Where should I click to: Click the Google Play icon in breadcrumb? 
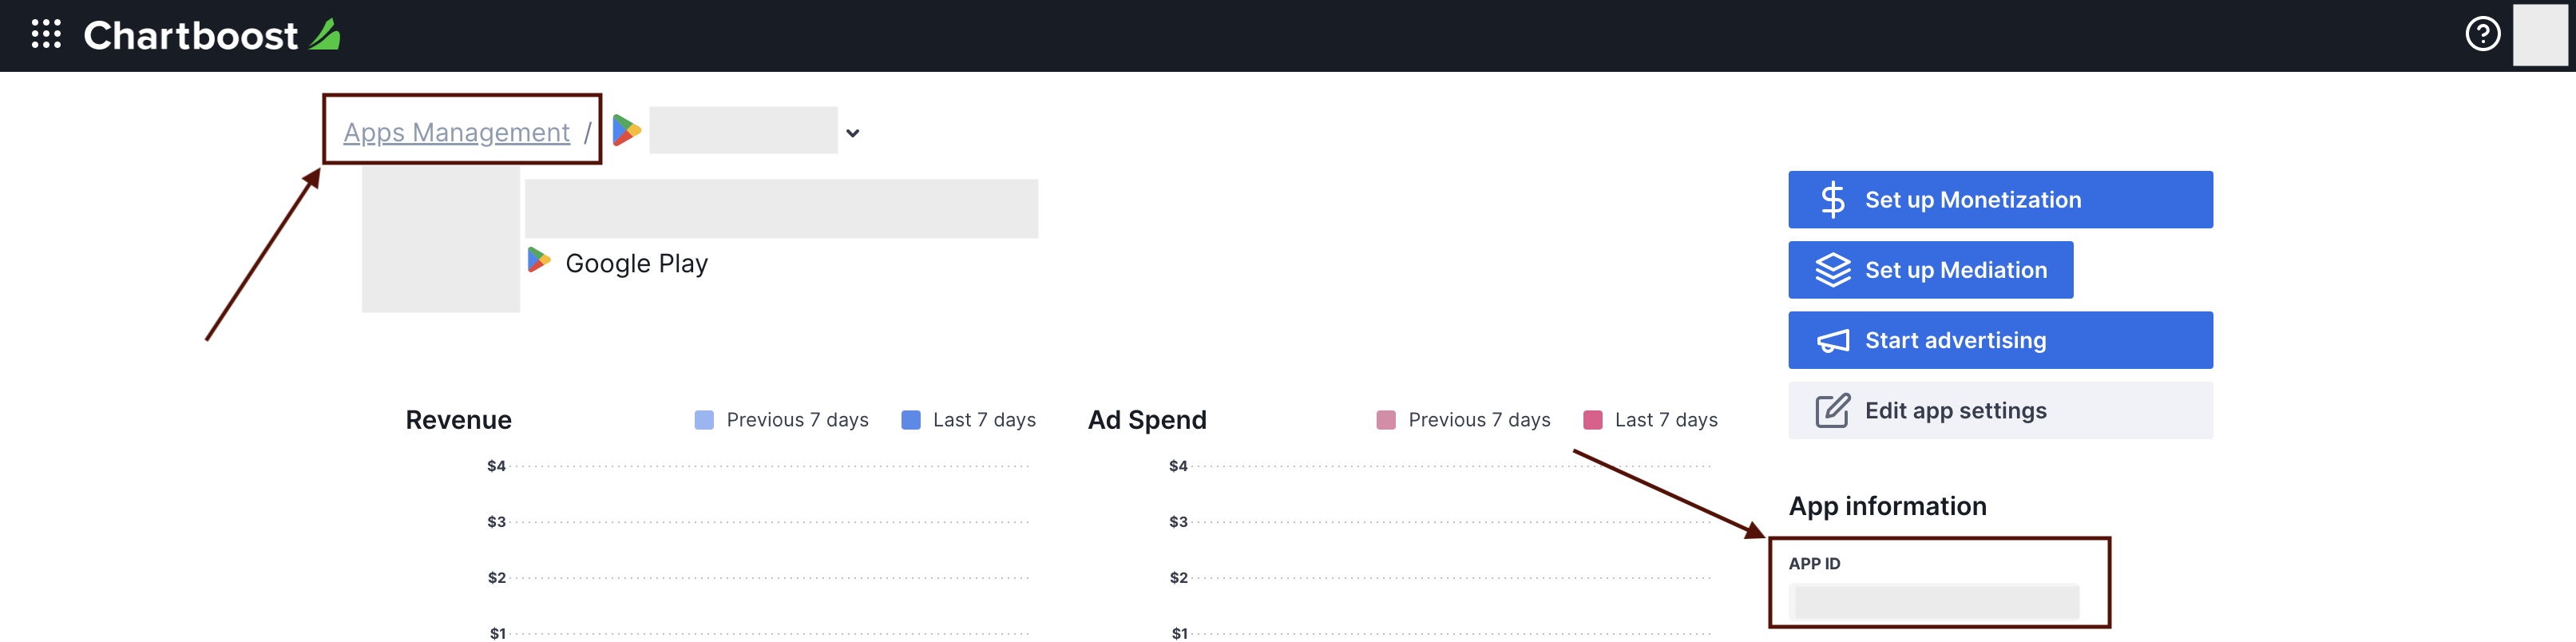click(x=626, y=130)
